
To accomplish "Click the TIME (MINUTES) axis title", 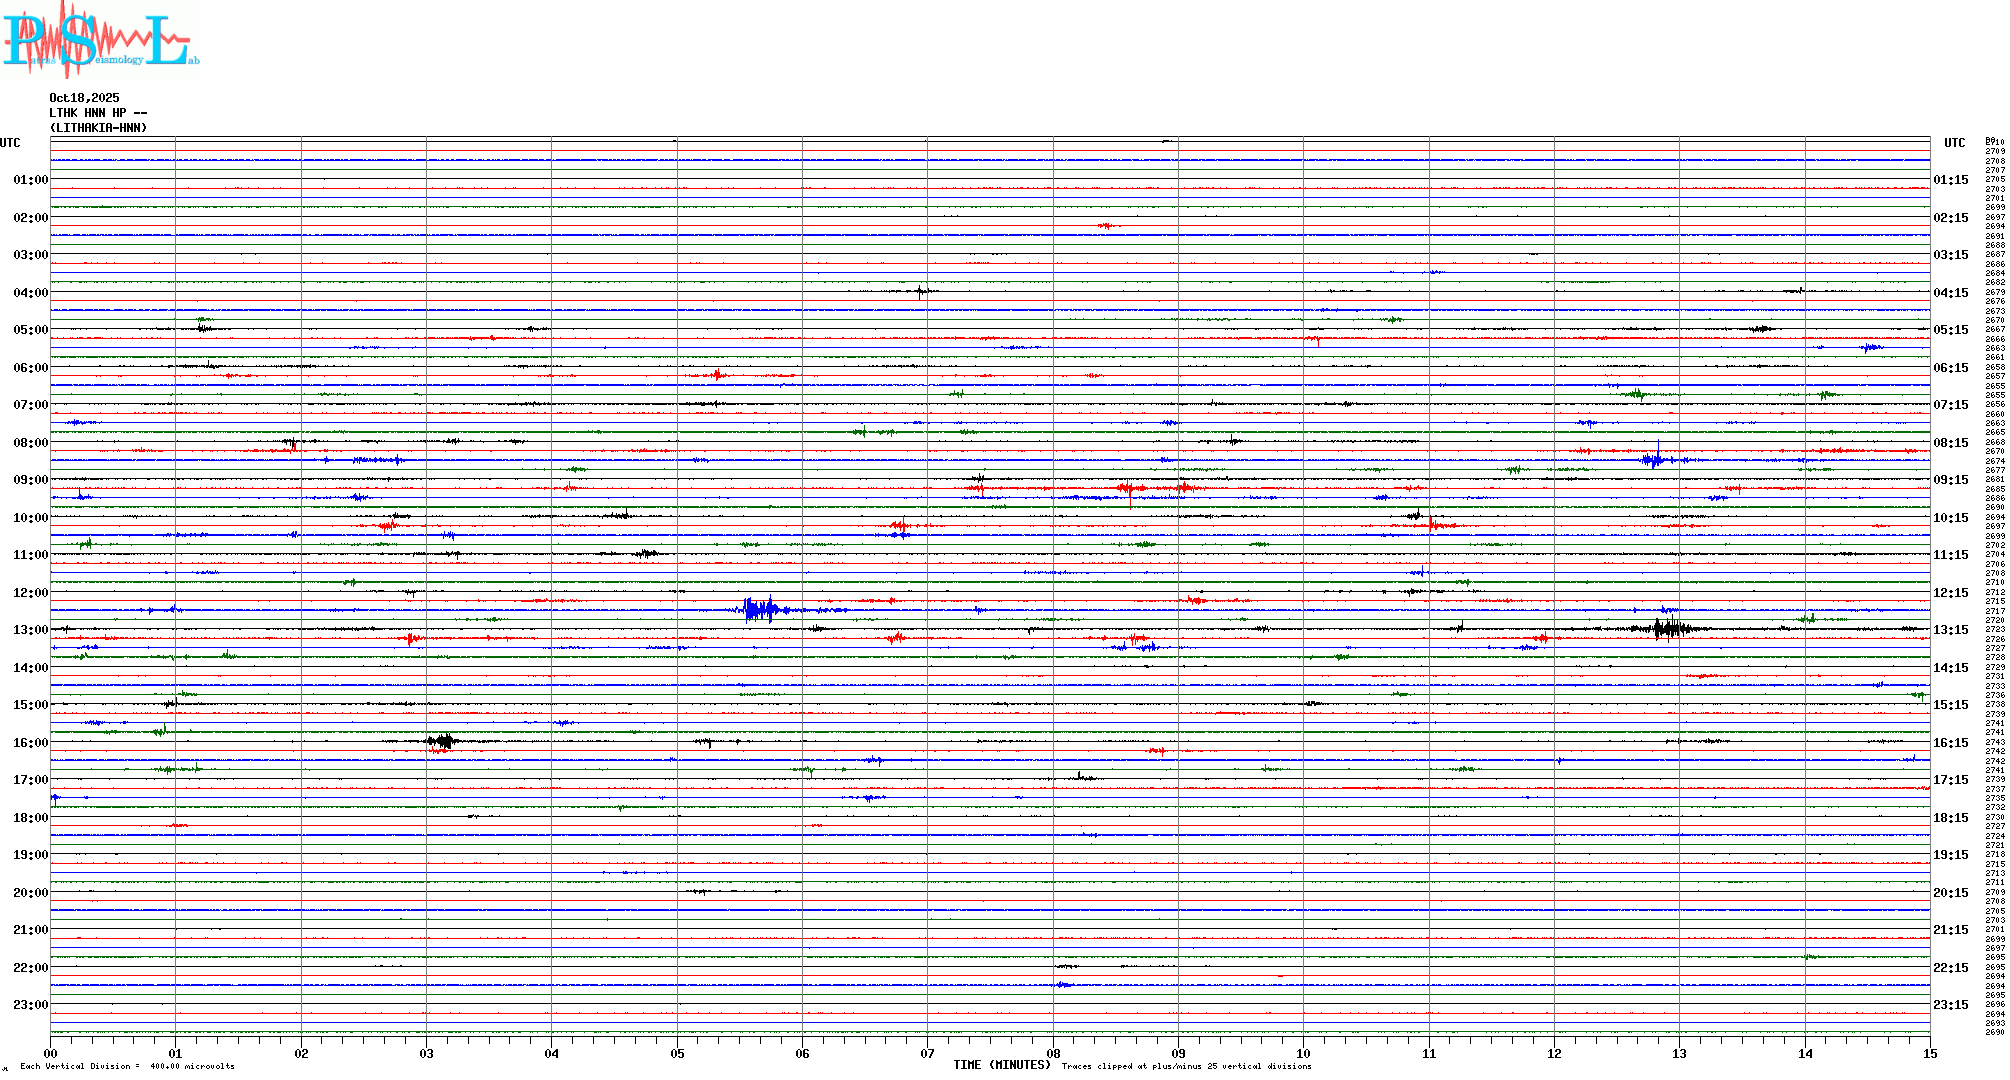I will 1001,1065.
